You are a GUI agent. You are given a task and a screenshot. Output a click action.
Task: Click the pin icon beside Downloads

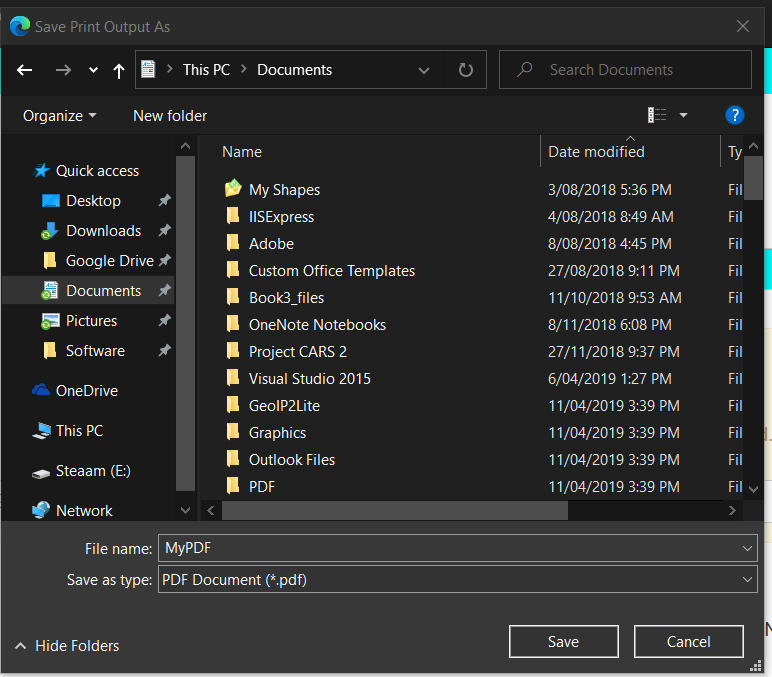(x=164, y=230)
